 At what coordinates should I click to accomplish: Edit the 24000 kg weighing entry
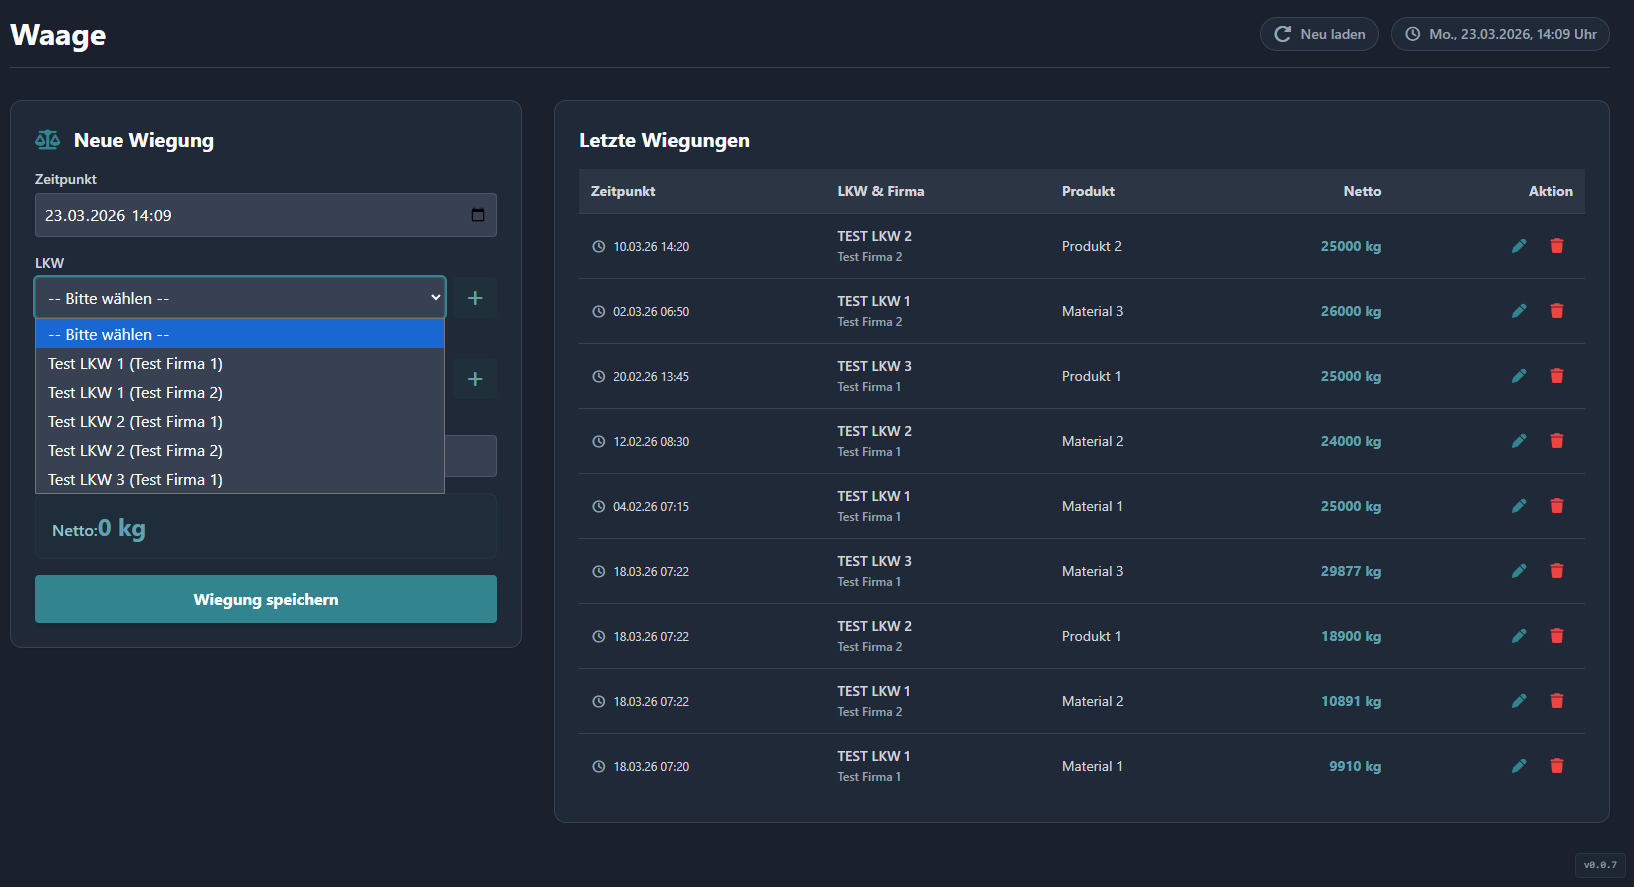click(1518, 441)
